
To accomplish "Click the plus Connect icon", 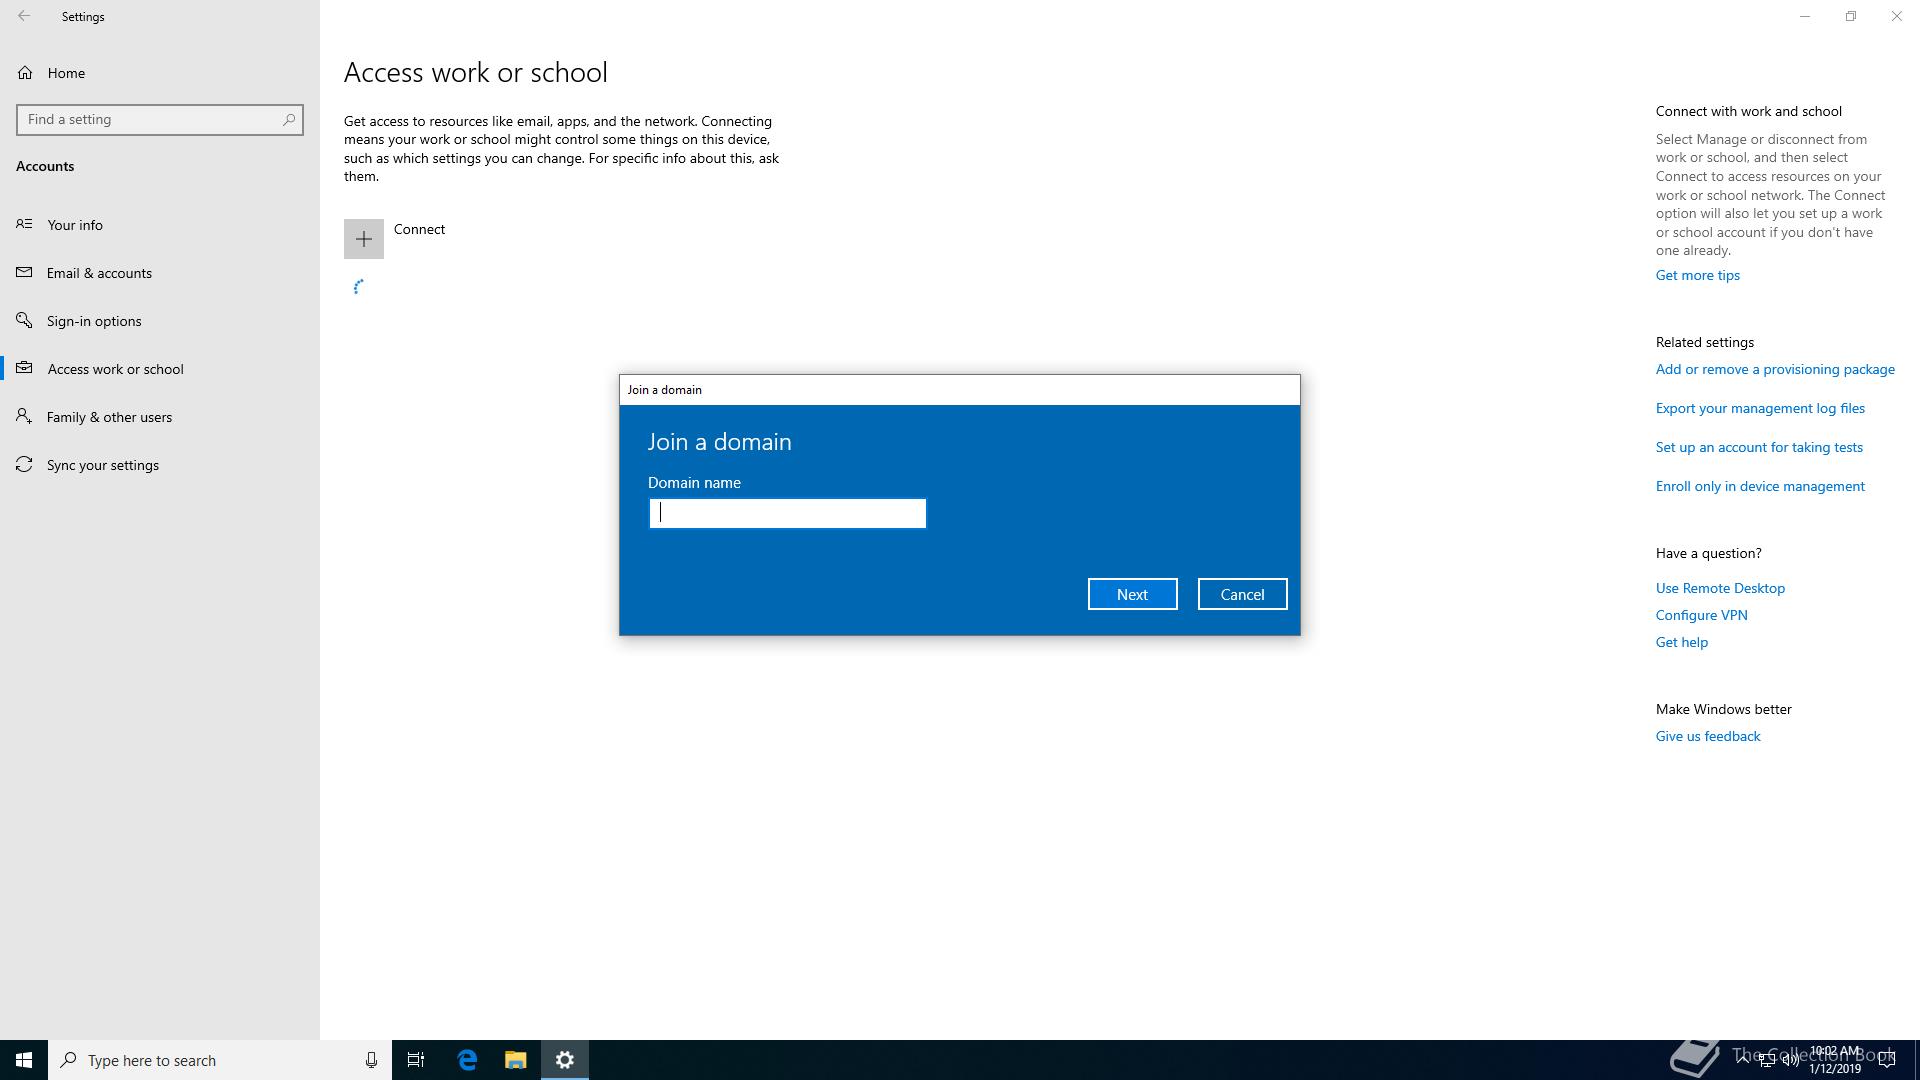I will (364, 239).
